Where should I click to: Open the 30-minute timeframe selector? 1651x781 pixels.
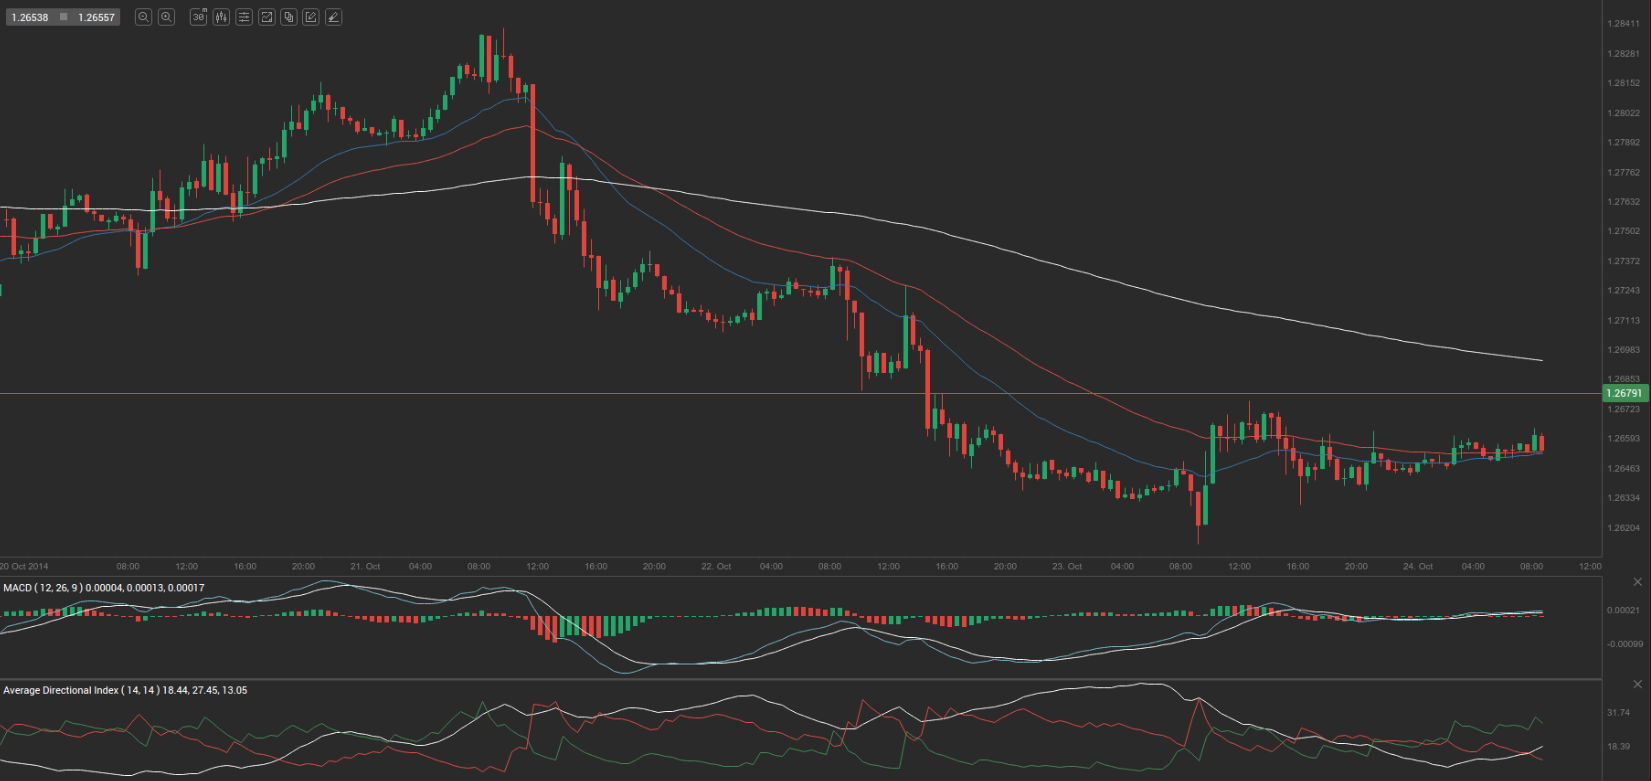198,17
